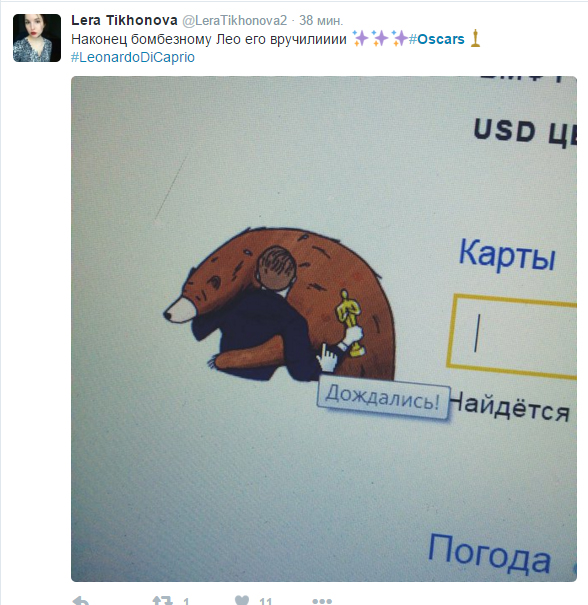Open the #LeonardoDiCaprio hashtag
Image resolution: width=588 pixels, height=605 pixels.
click(x=133, y=57)
